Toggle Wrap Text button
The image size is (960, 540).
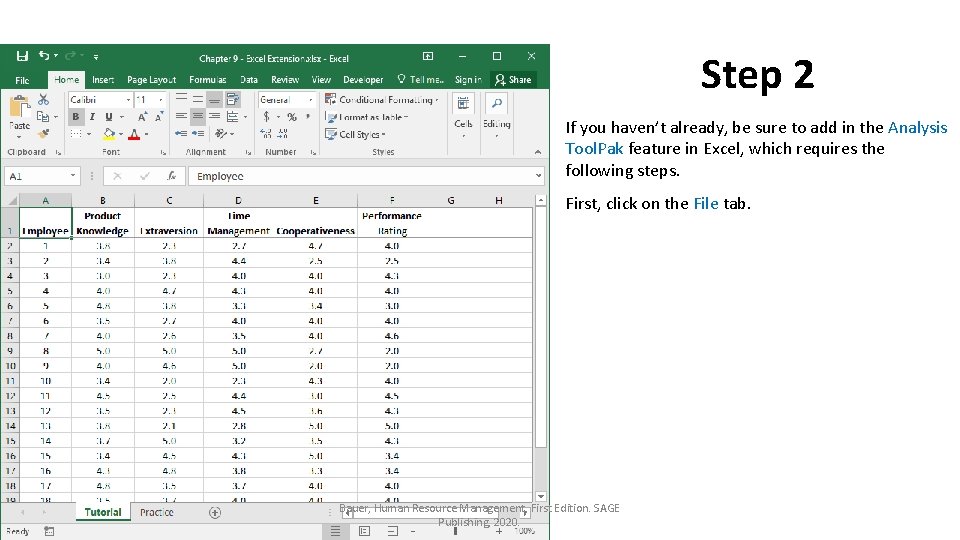pos(233,99)
